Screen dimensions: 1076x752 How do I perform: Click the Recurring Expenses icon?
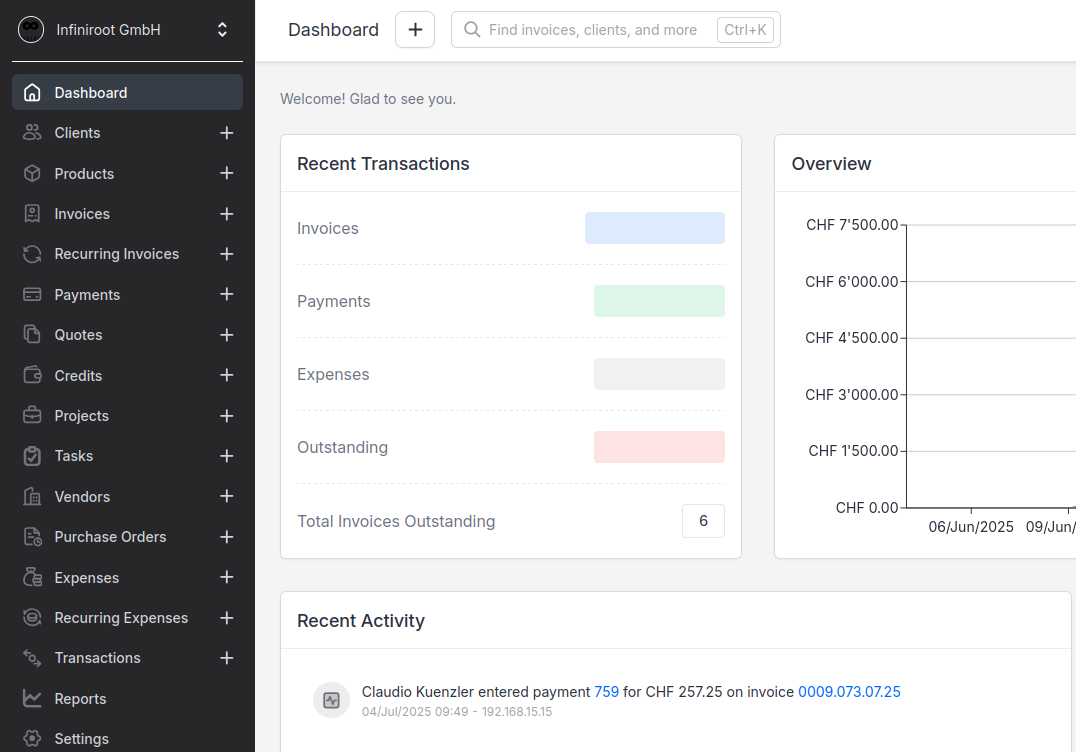pyautogui.click(x=32, y=618)
